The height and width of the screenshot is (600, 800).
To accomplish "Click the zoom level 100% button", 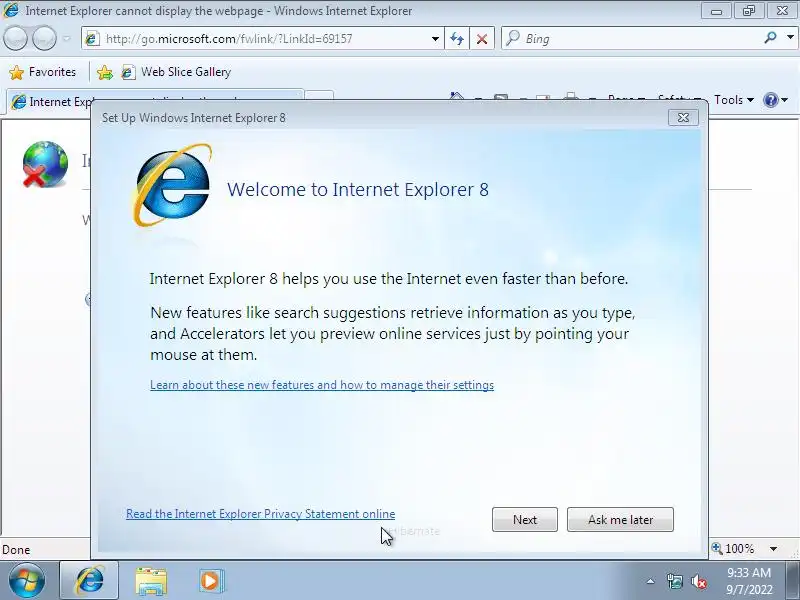I will point(733,549).
